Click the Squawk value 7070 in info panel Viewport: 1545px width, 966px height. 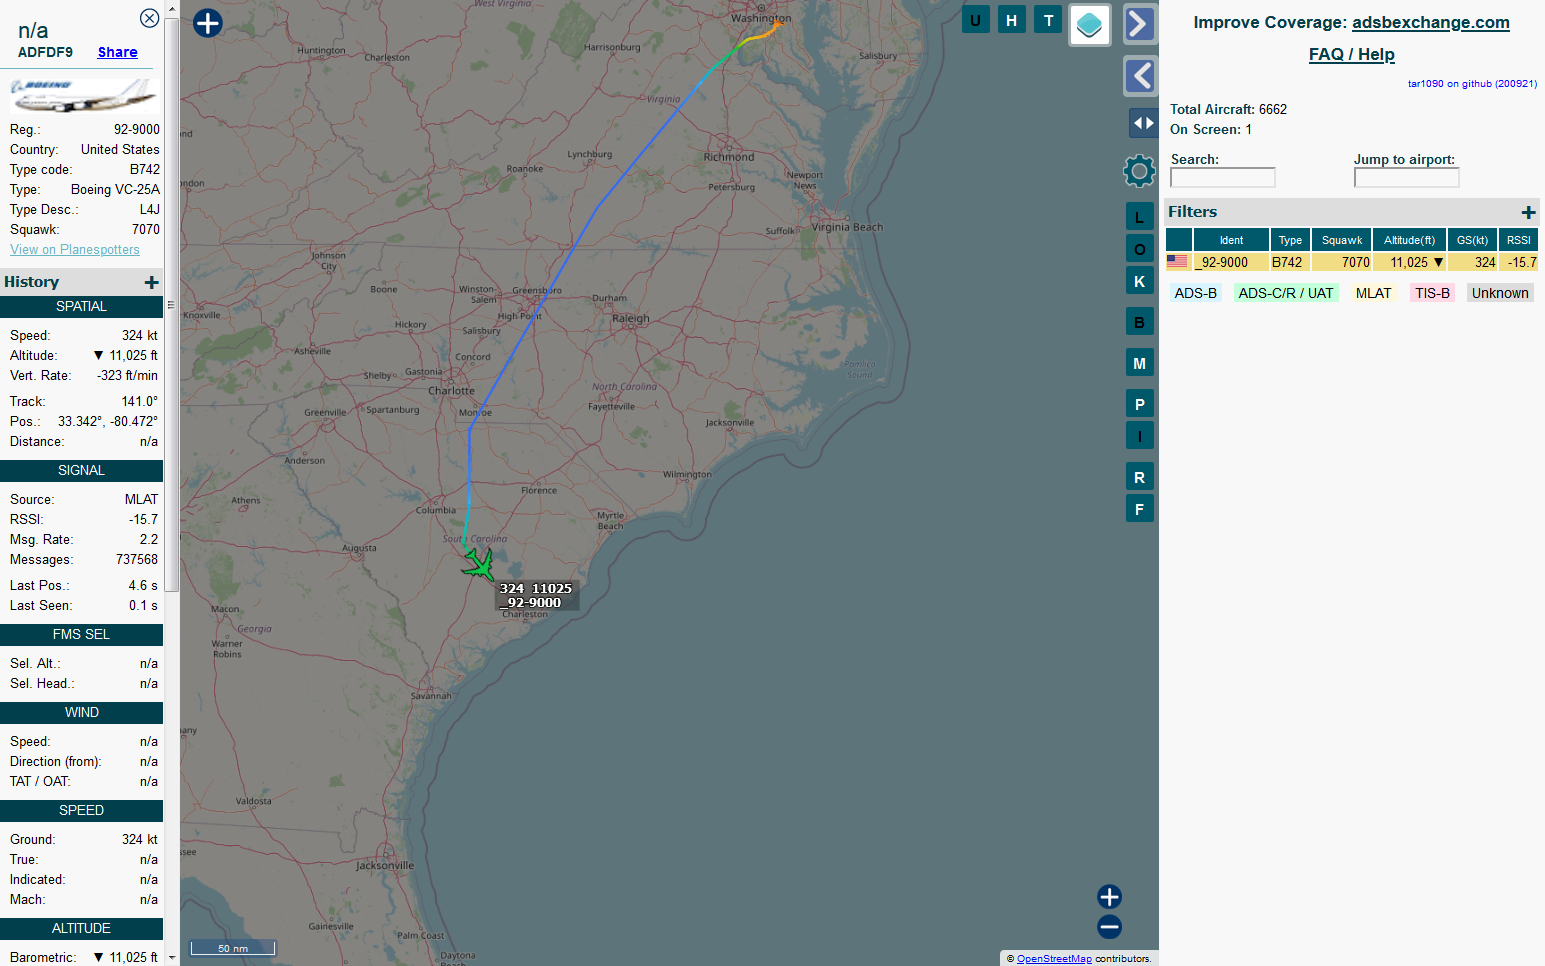[x=146, y=230]
